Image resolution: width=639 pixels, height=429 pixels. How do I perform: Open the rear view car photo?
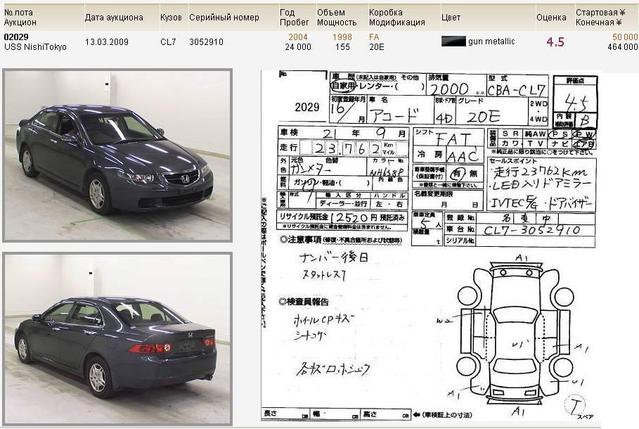tap(117, 339)
